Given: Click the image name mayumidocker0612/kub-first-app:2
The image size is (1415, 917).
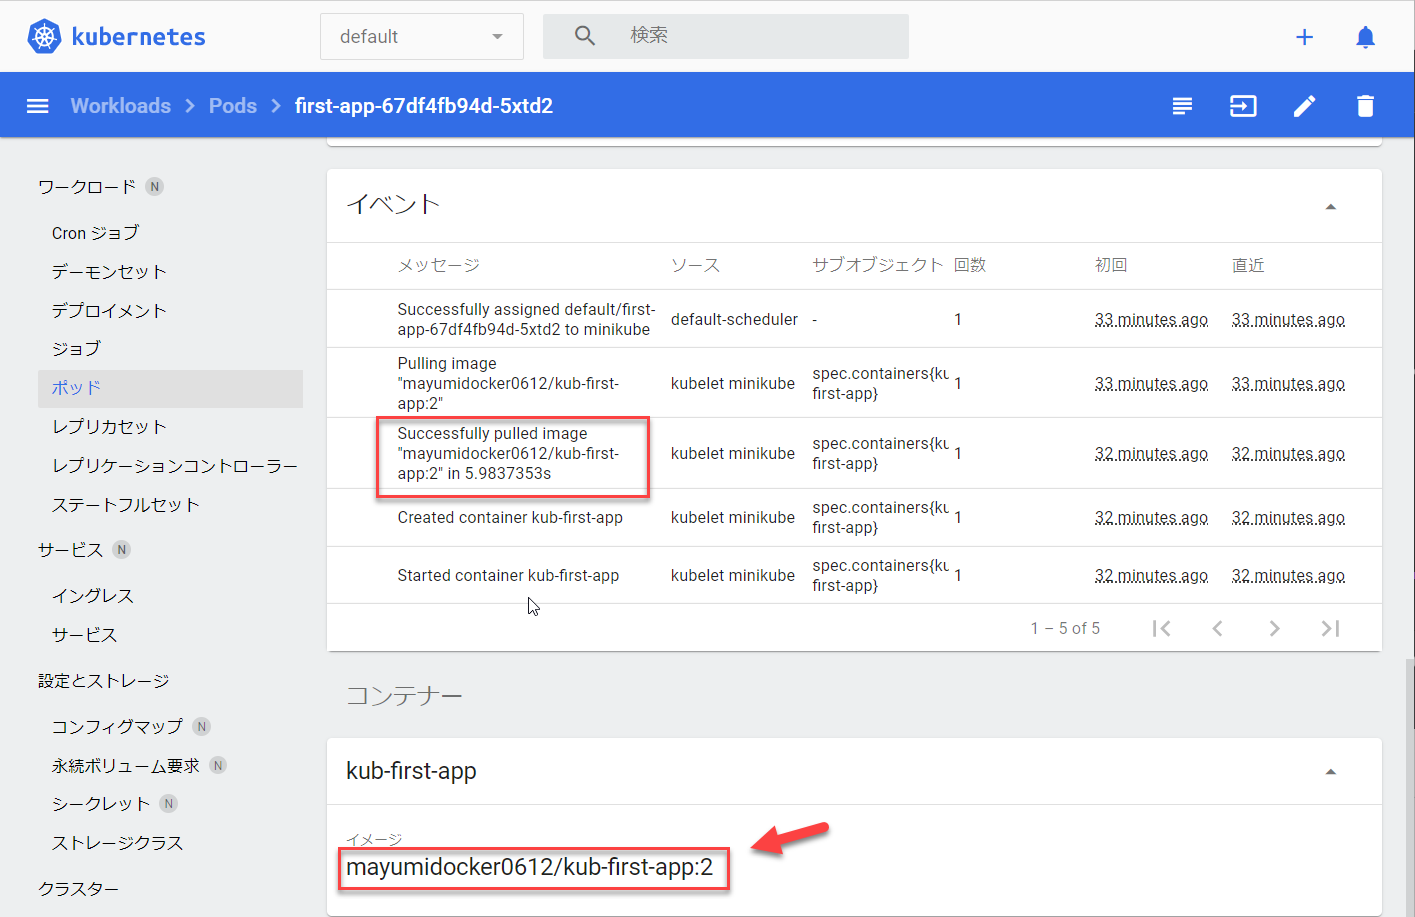Looking at the screenshot, I should [530, 867].
